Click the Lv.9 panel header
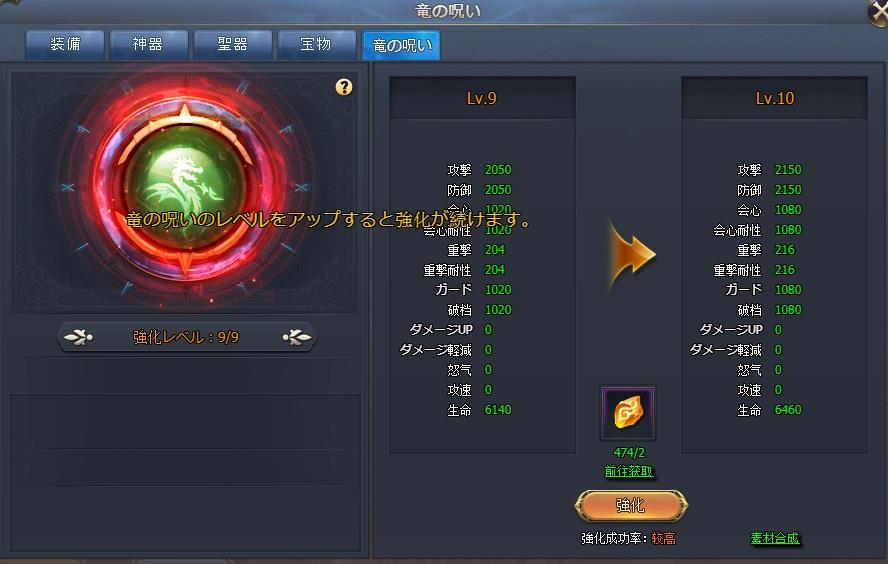888x564 pixels. point(482,98)
